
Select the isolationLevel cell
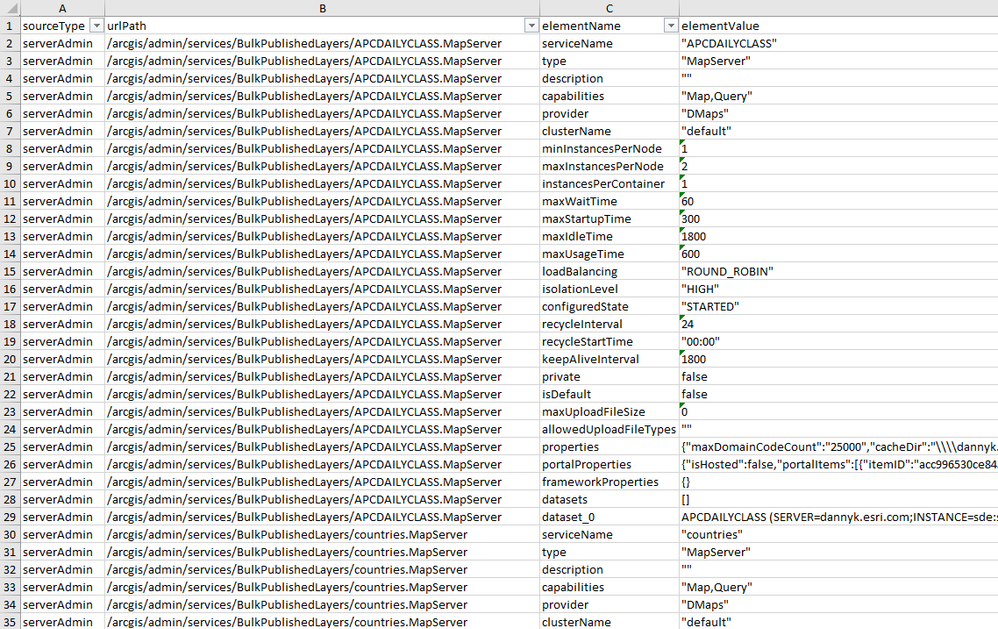pyautogui.click(x=609, y=289)
